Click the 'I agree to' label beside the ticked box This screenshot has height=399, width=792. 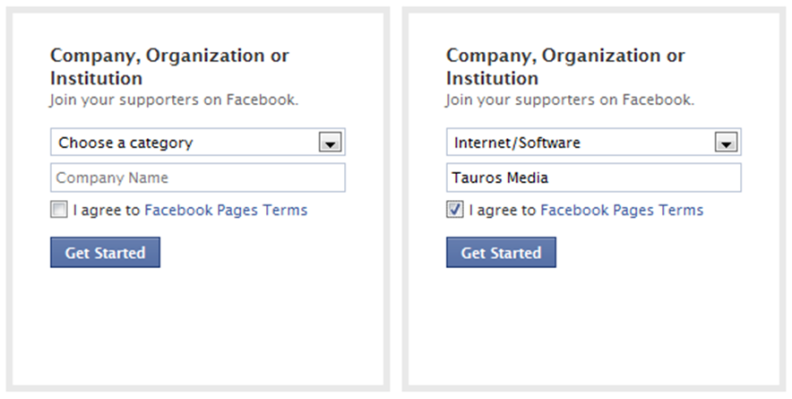tap(502, 210)
